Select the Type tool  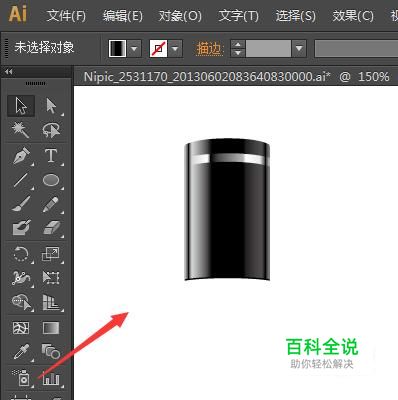pos(51,156)
